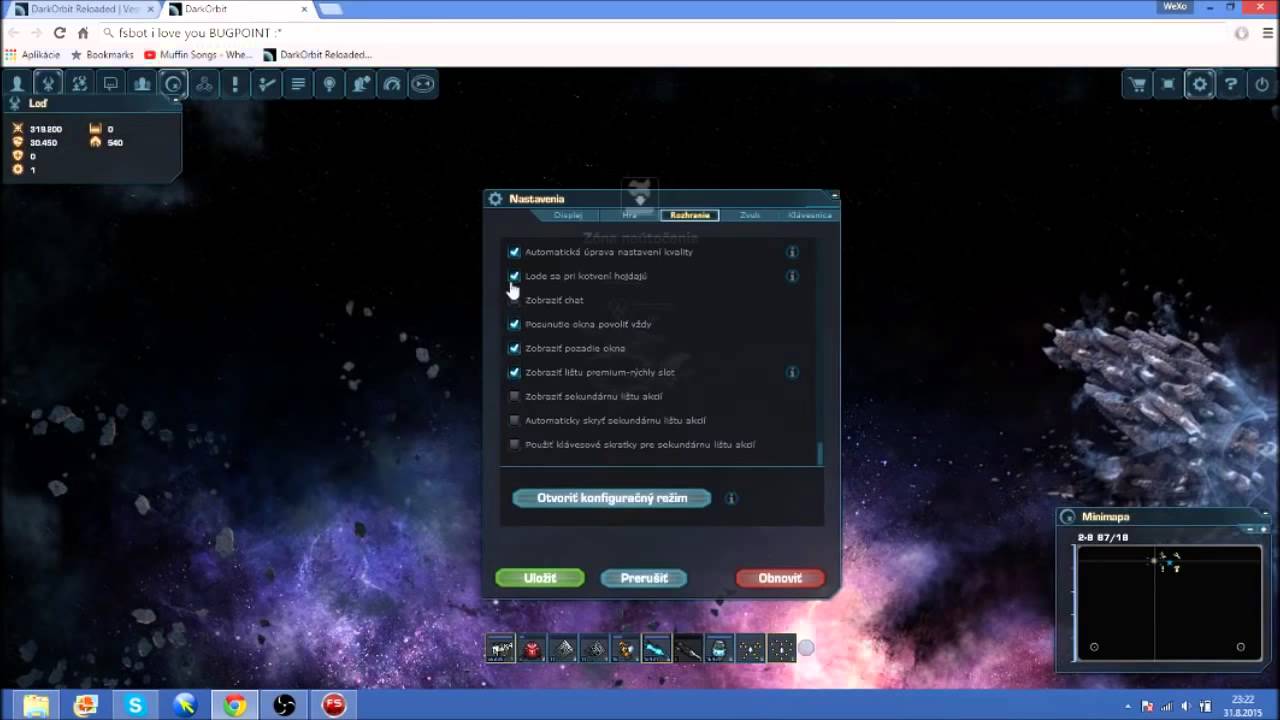Viewport: 1280px width, 720px height.
Task: Open the user profile icon in game toolbar
Action: pyautogui.click(x=17, y=85)
